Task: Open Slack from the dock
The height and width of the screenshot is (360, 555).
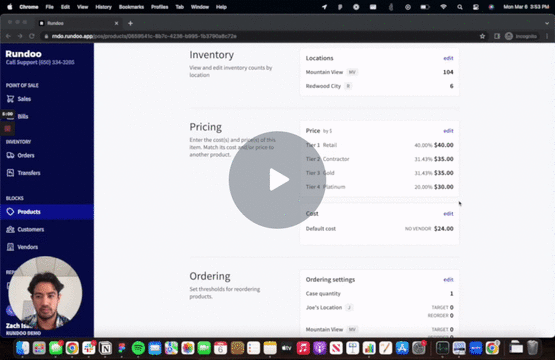Action: (89, 348)
